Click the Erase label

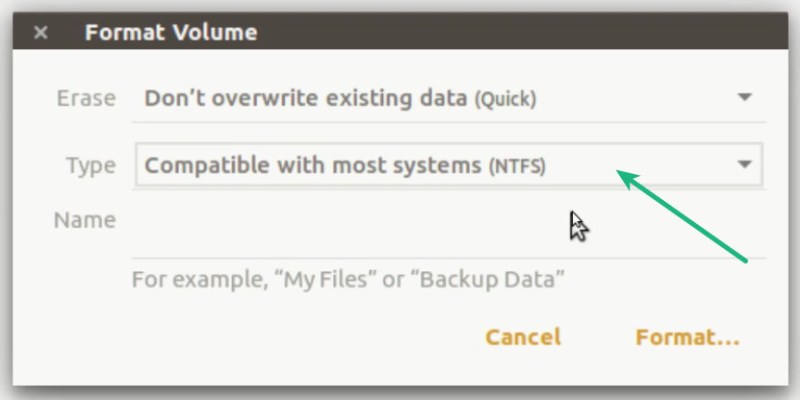pos(85,98)
